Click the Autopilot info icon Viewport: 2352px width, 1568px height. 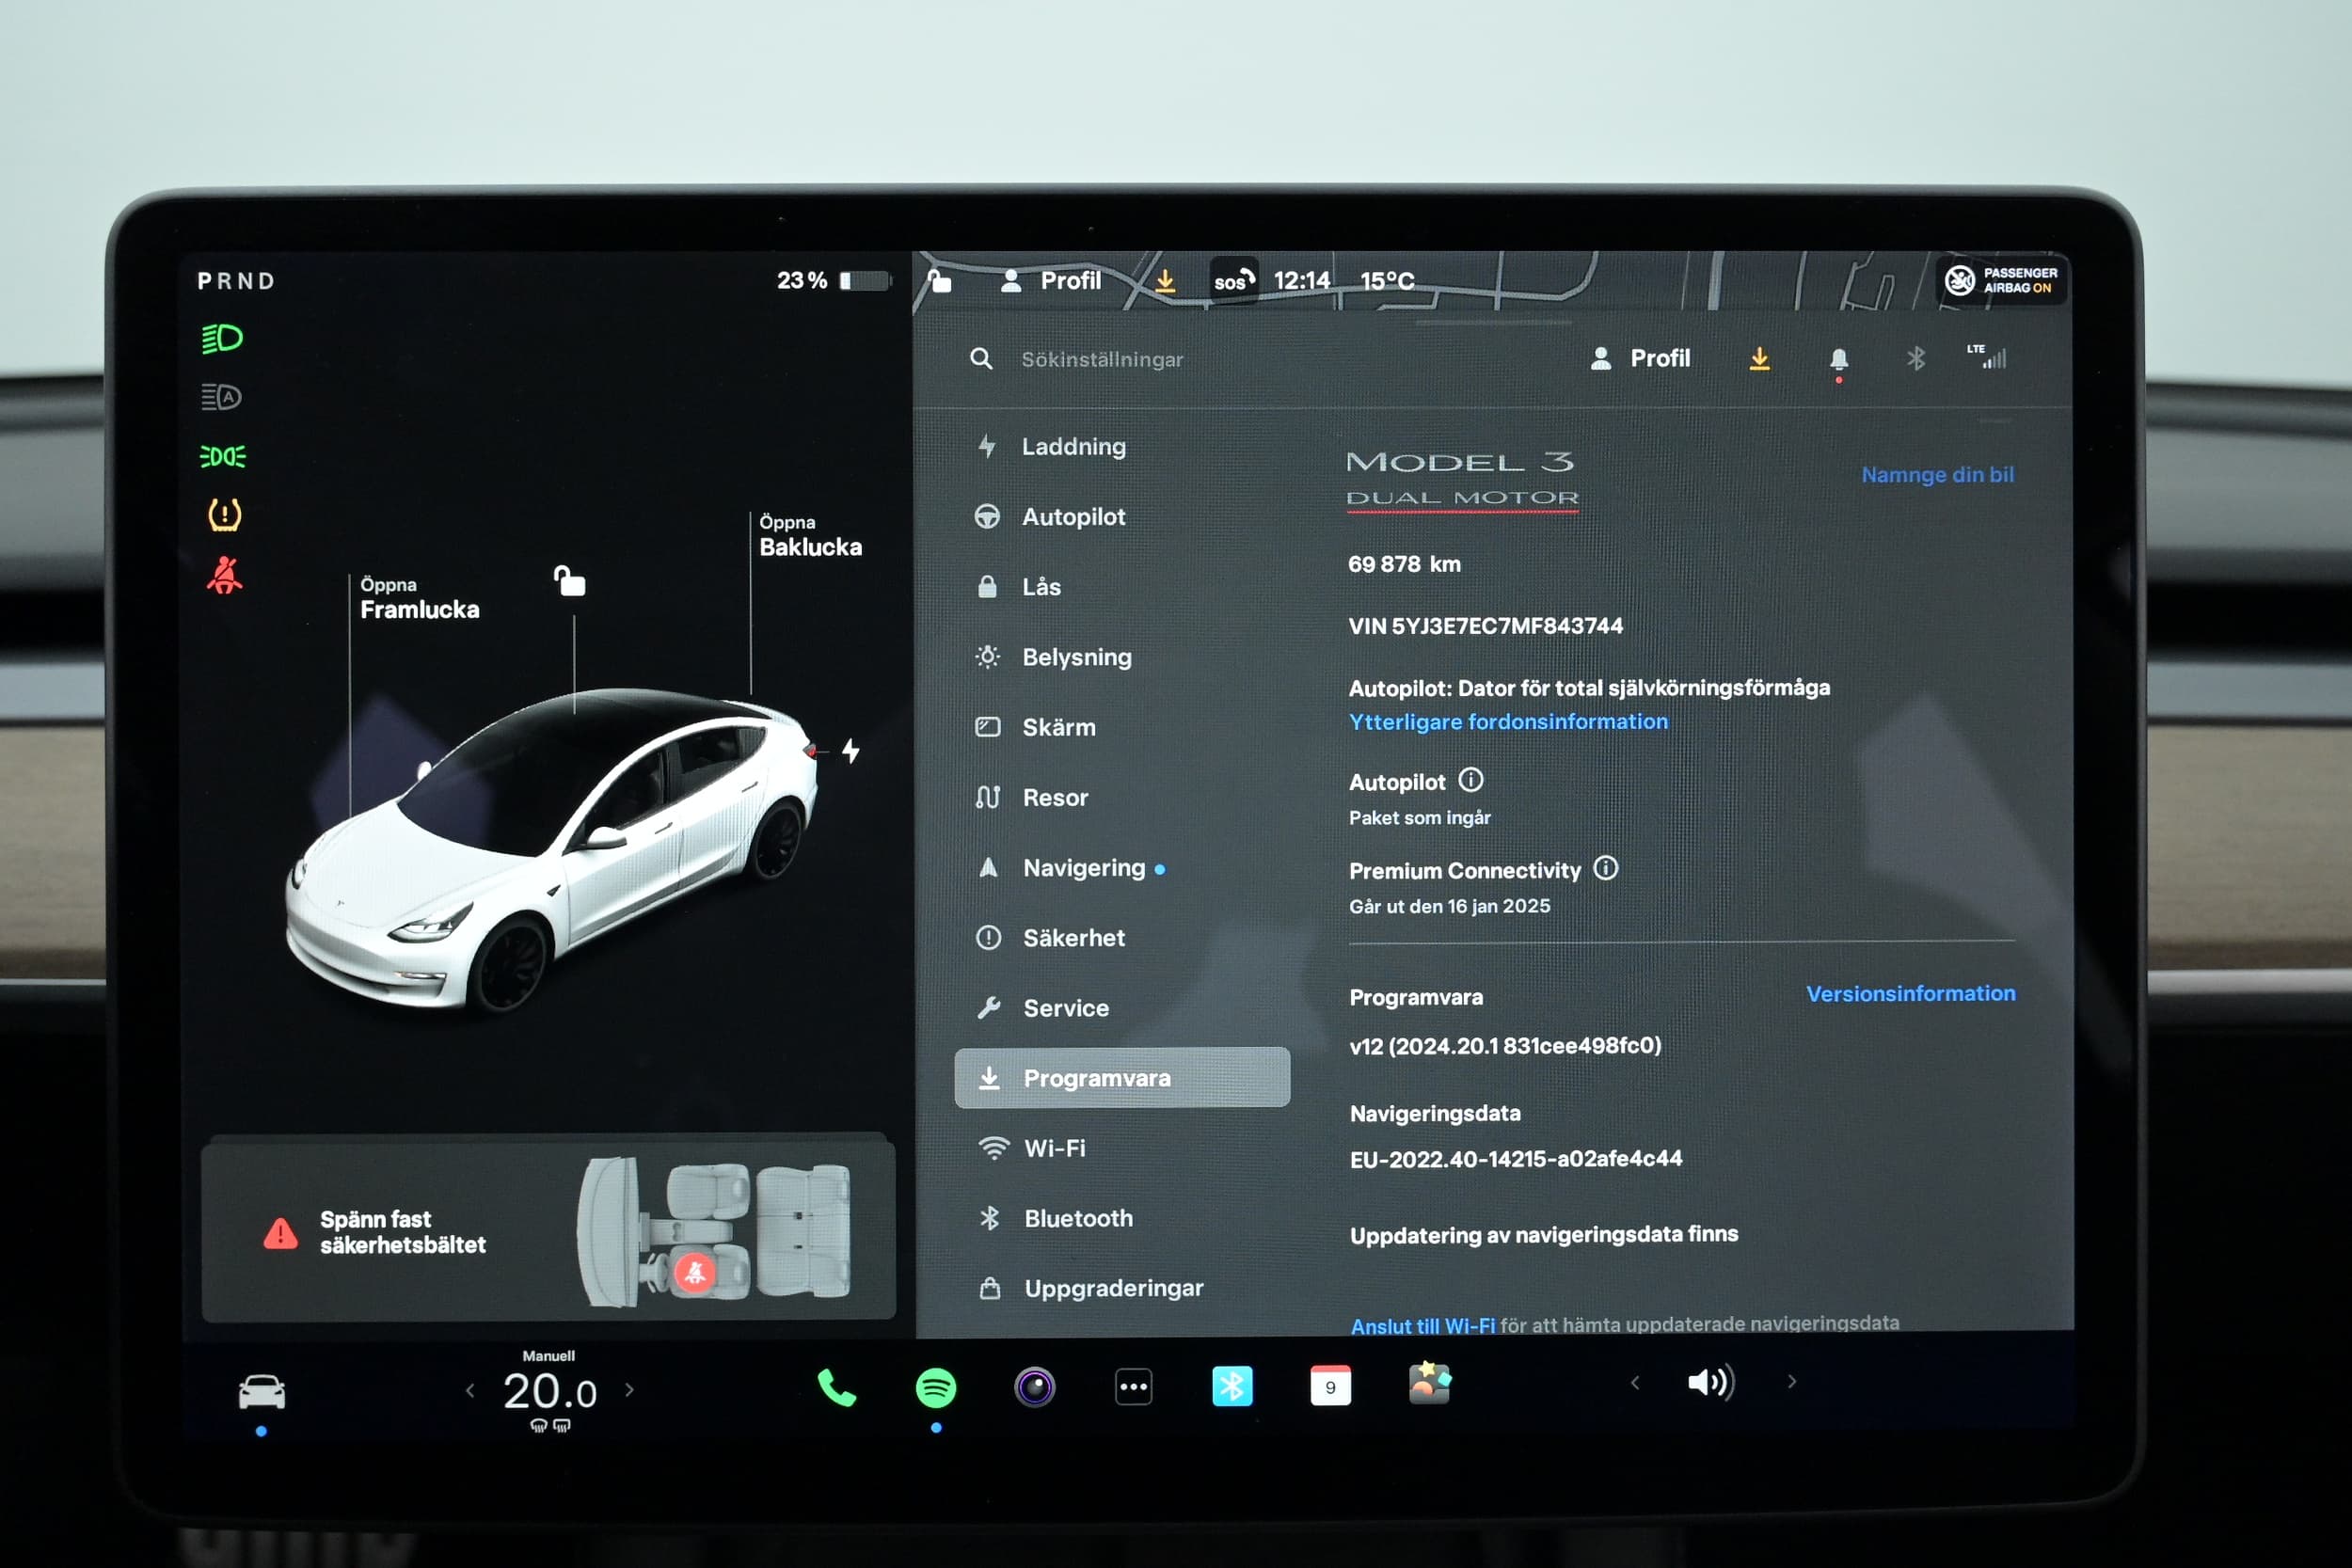(x=1470, y=779)
